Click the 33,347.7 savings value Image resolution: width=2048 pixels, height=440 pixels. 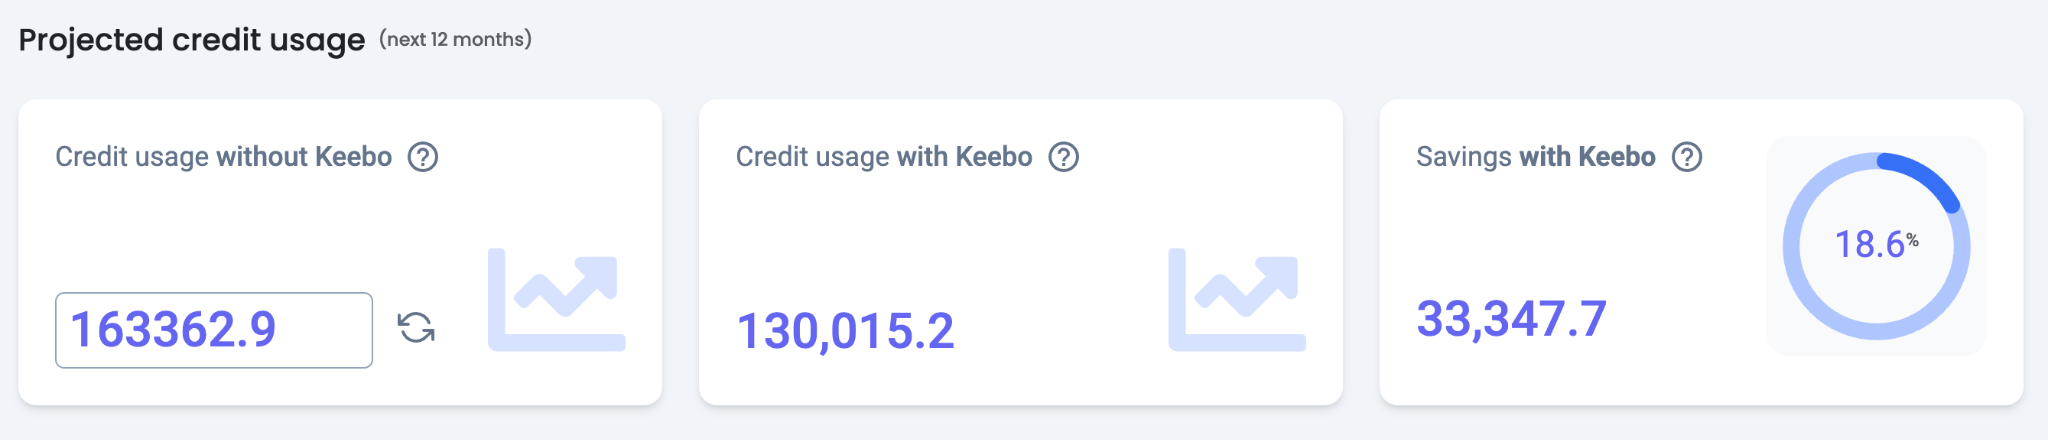[1511, 319]
